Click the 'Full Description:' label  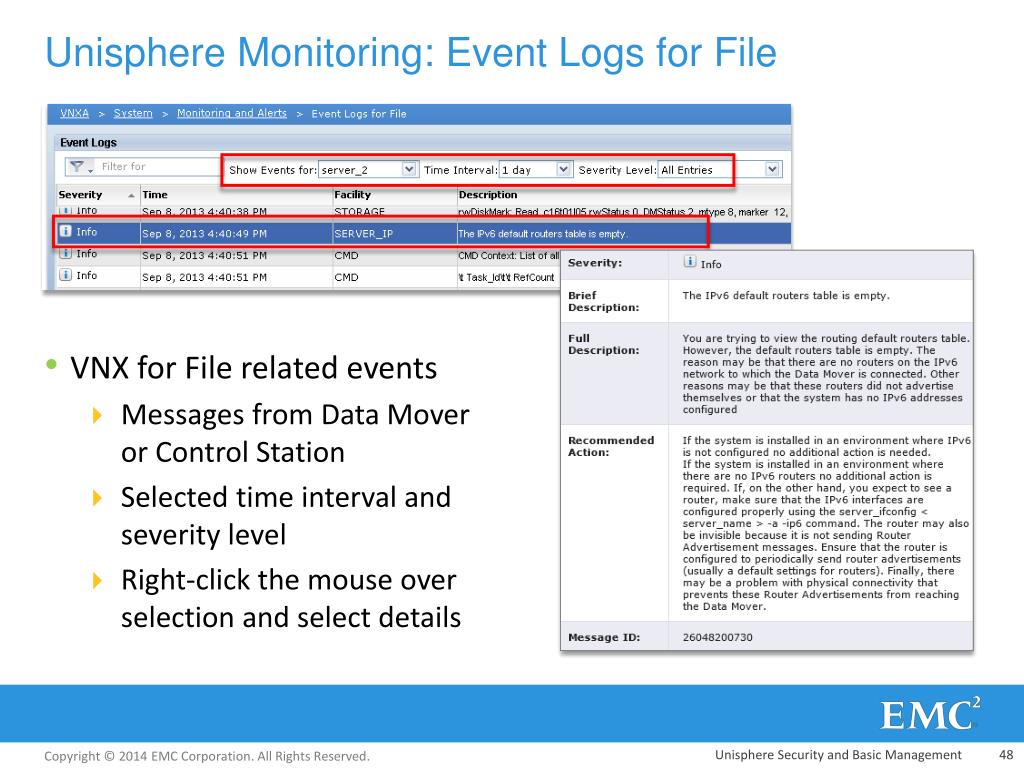pyautogui.click(x=603, y=344)
